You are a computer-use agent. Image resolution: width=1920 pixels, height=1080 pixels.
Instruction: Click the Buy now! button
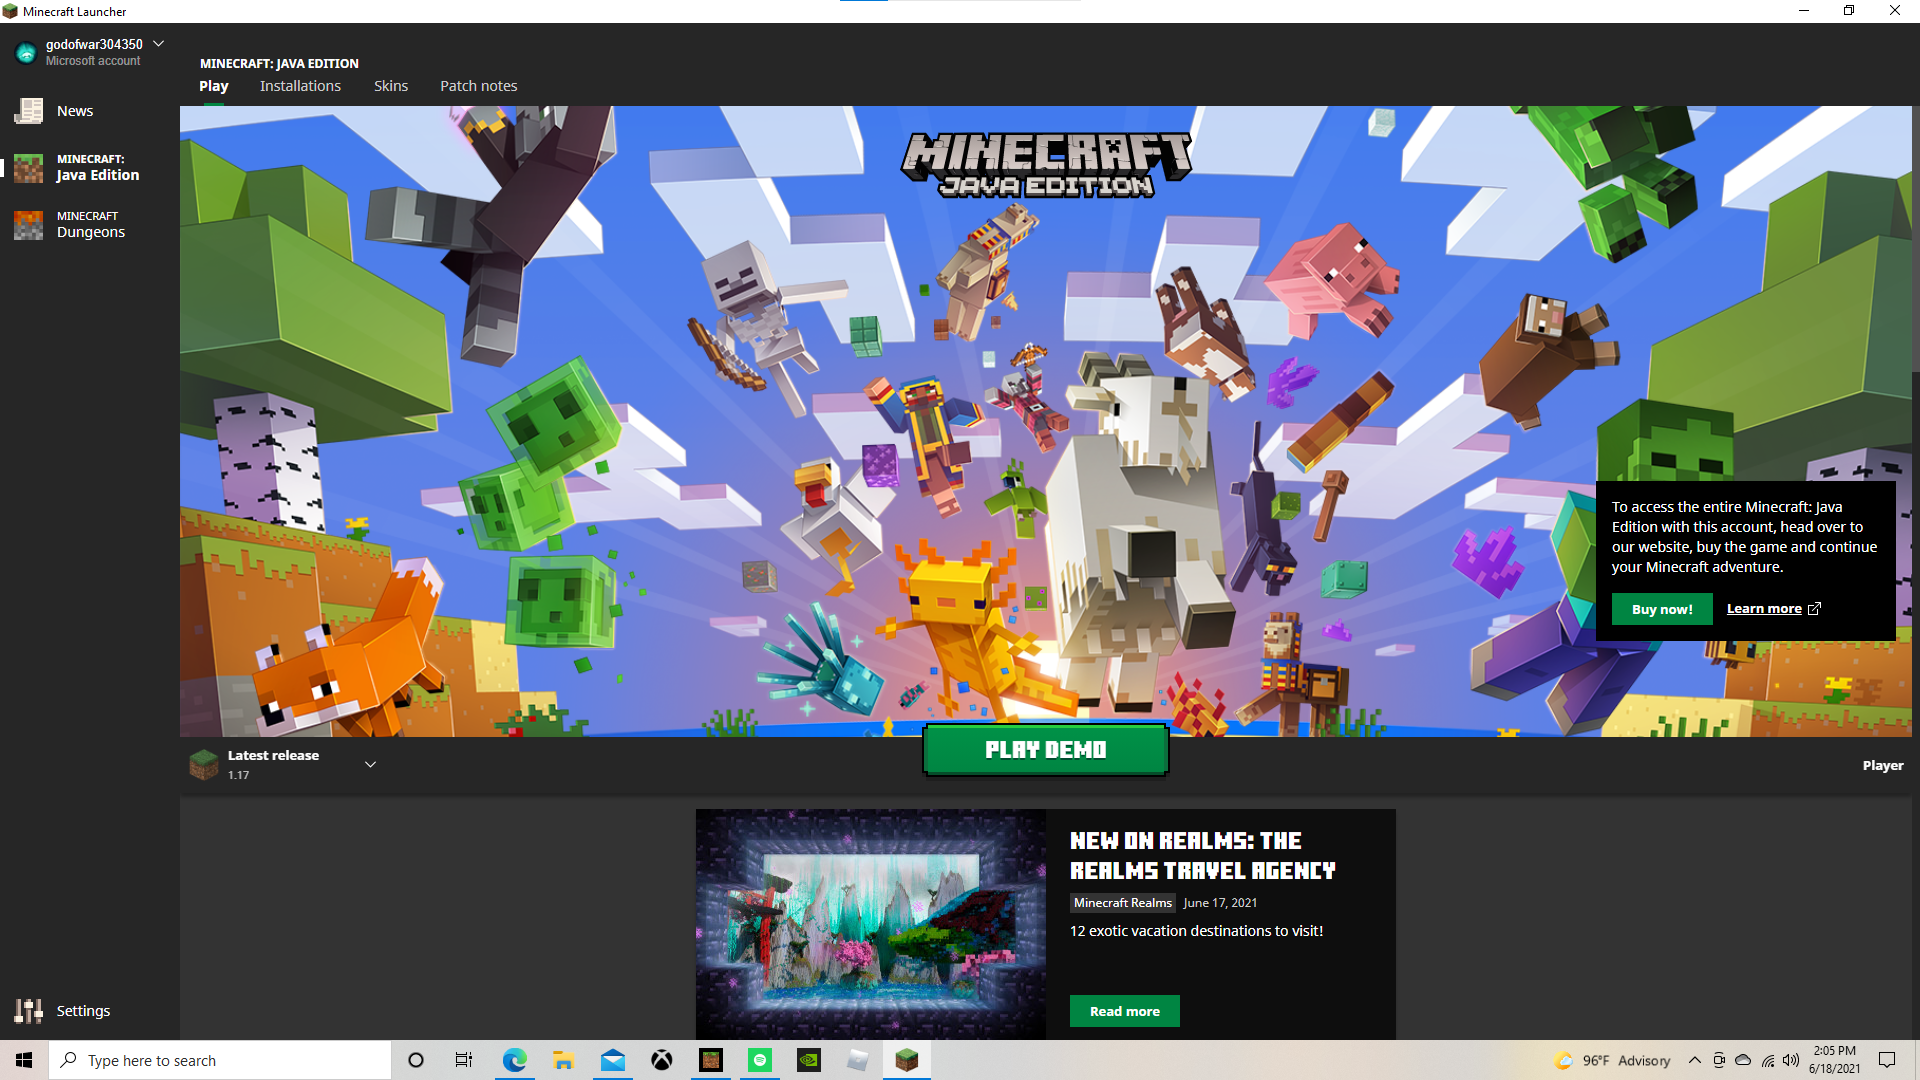coord(1662,609)
